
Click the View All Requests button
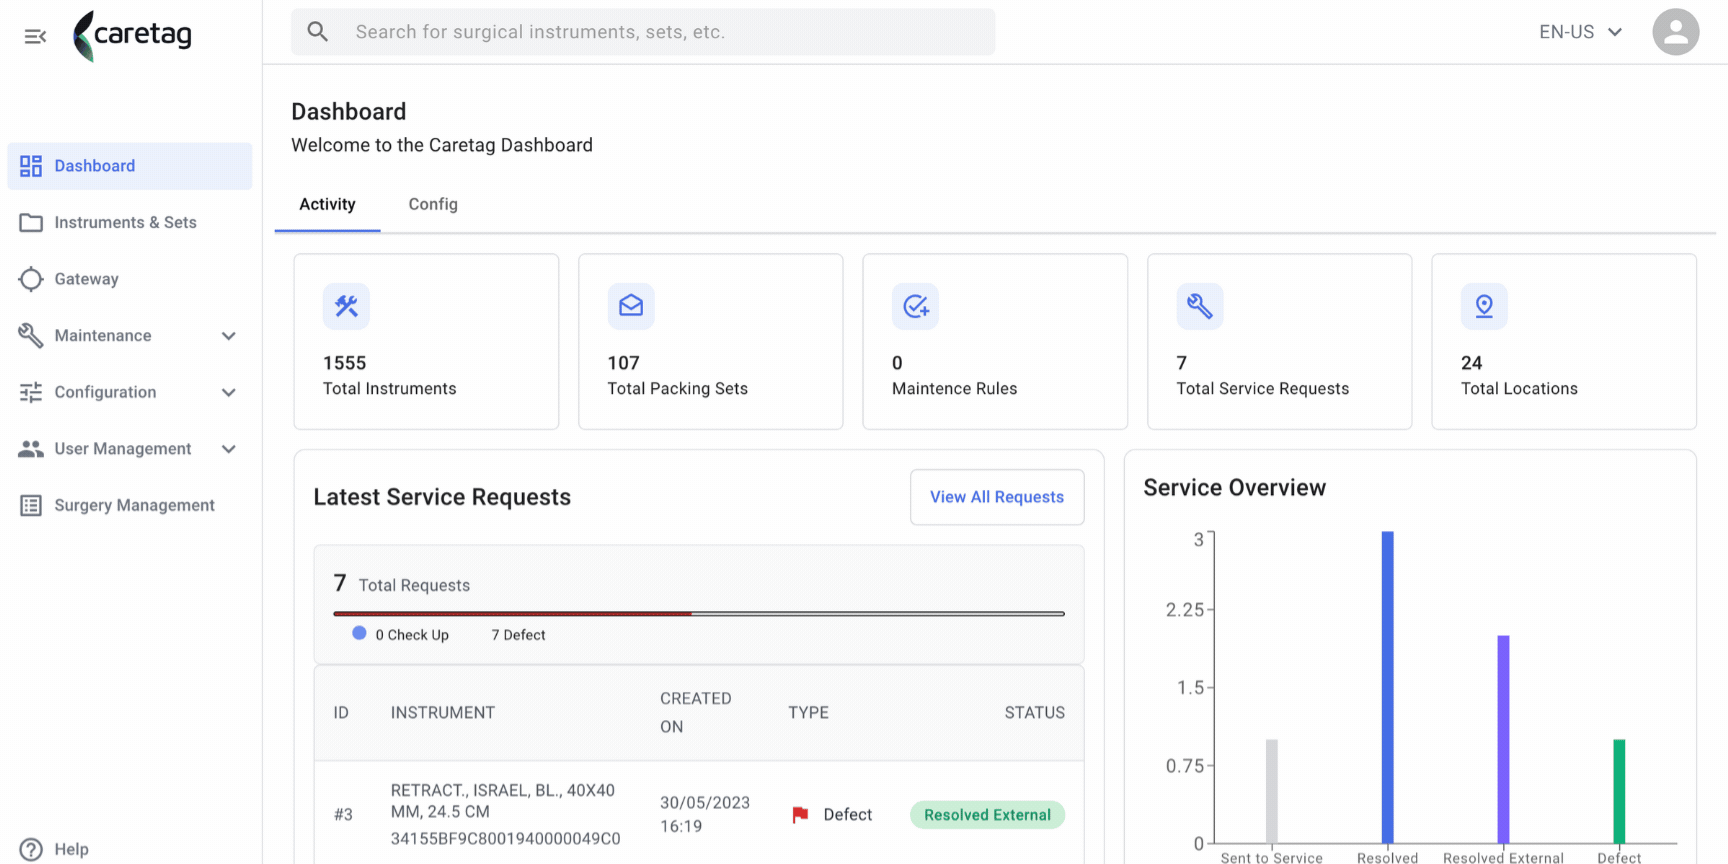pos(997,497)
